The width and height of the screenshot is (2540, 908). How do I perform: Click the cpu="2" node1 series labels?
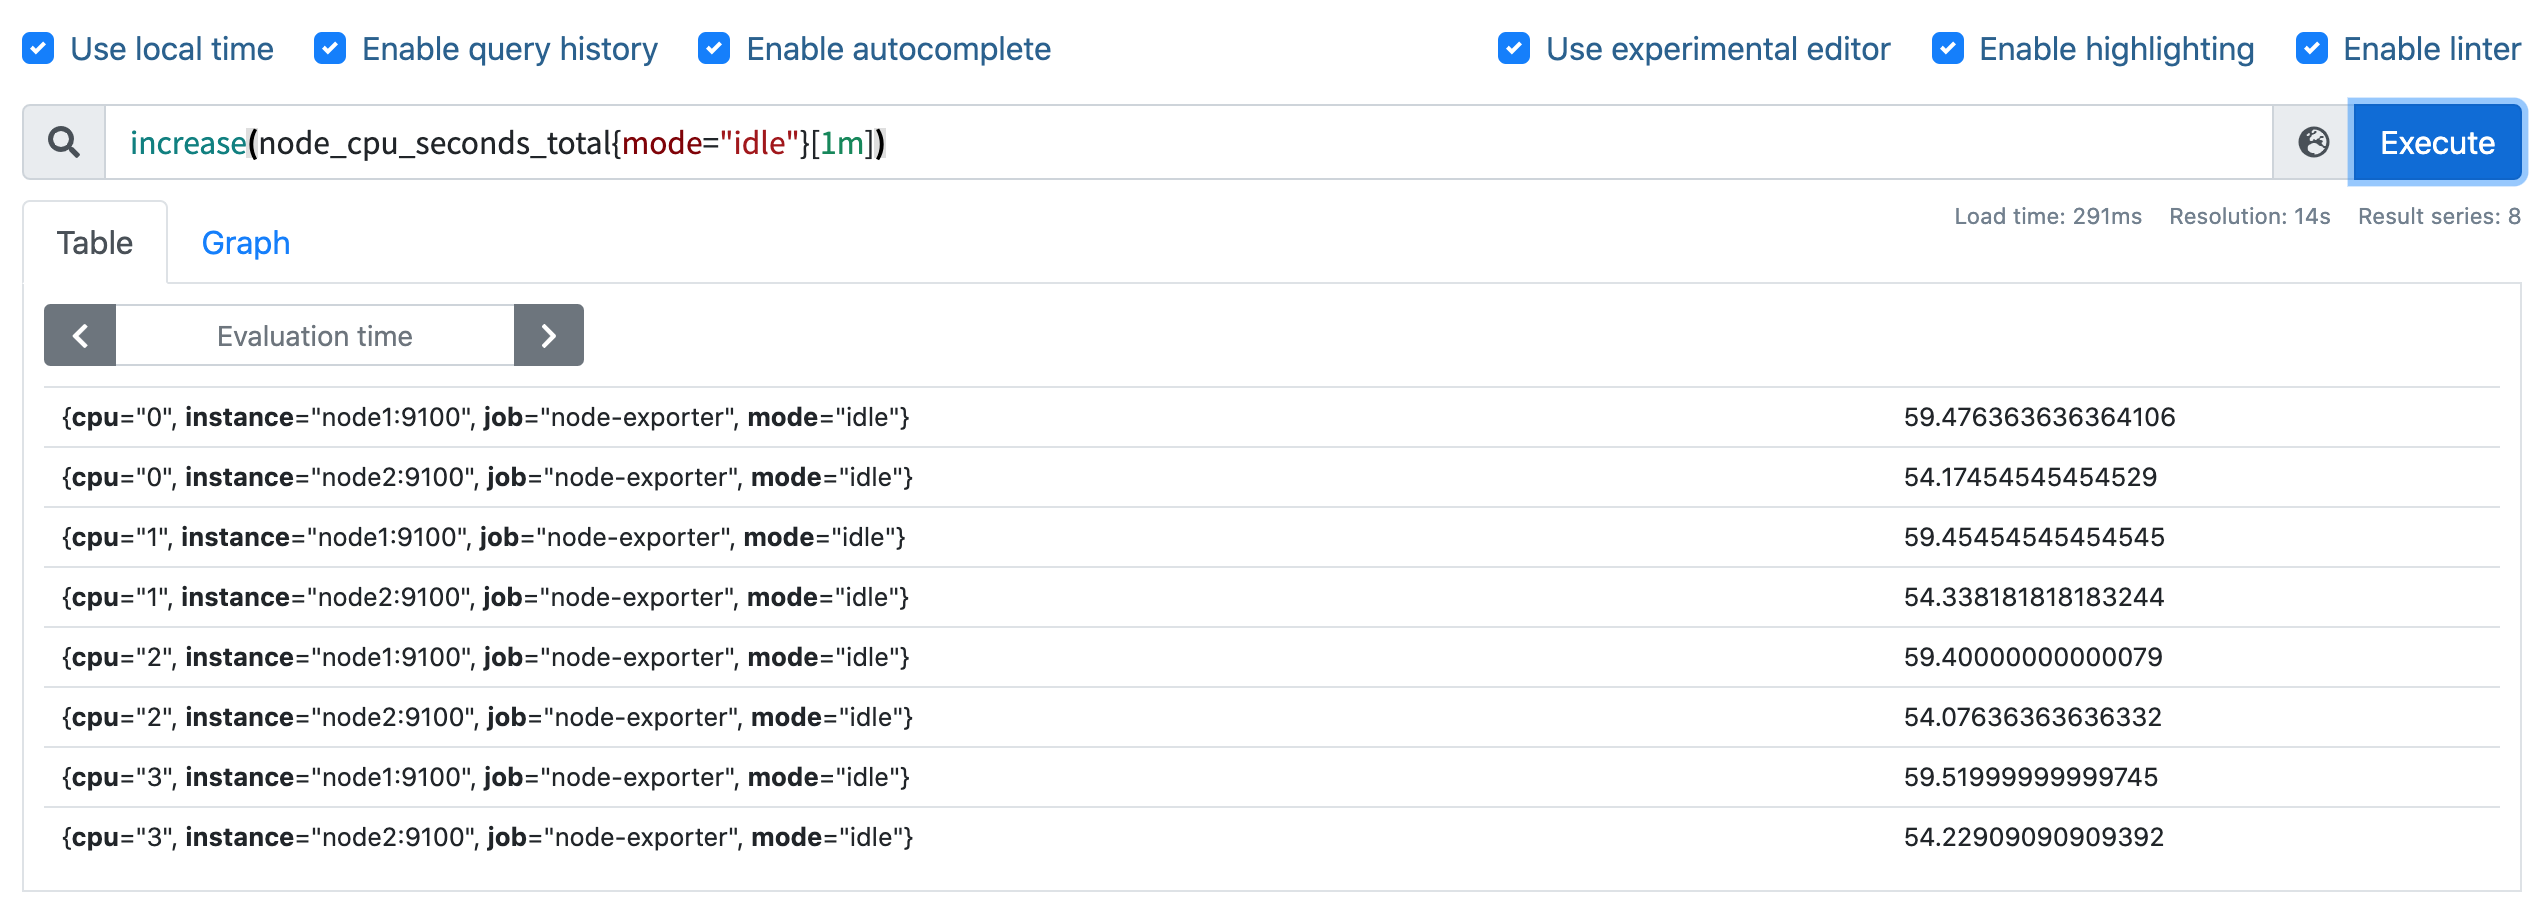(487, 657)
